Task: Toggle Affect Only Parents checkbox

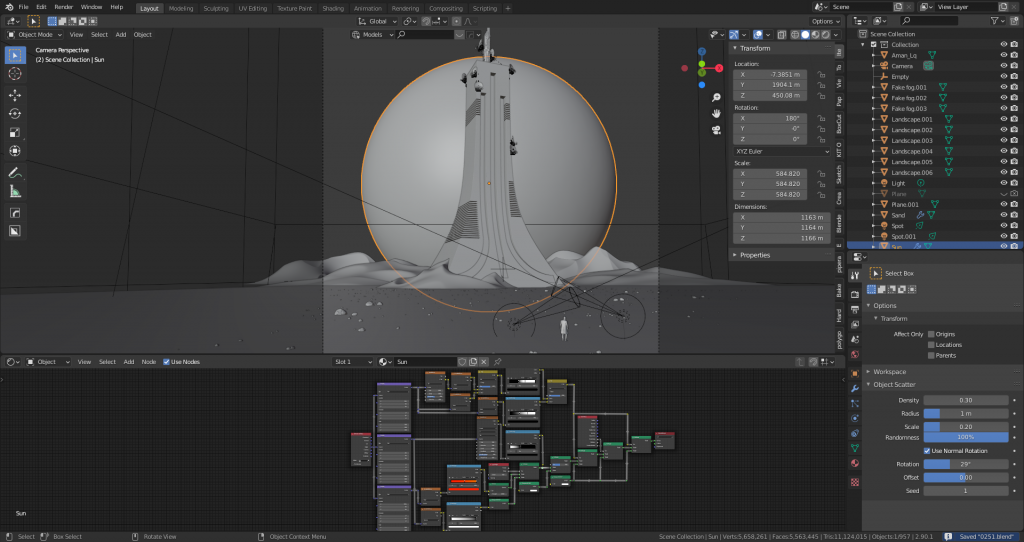Action: tap(931, 355)
